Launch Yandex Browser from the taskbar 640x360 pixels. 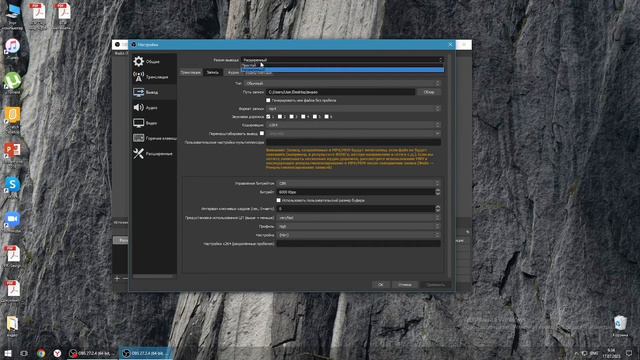[x=57, y=353]
